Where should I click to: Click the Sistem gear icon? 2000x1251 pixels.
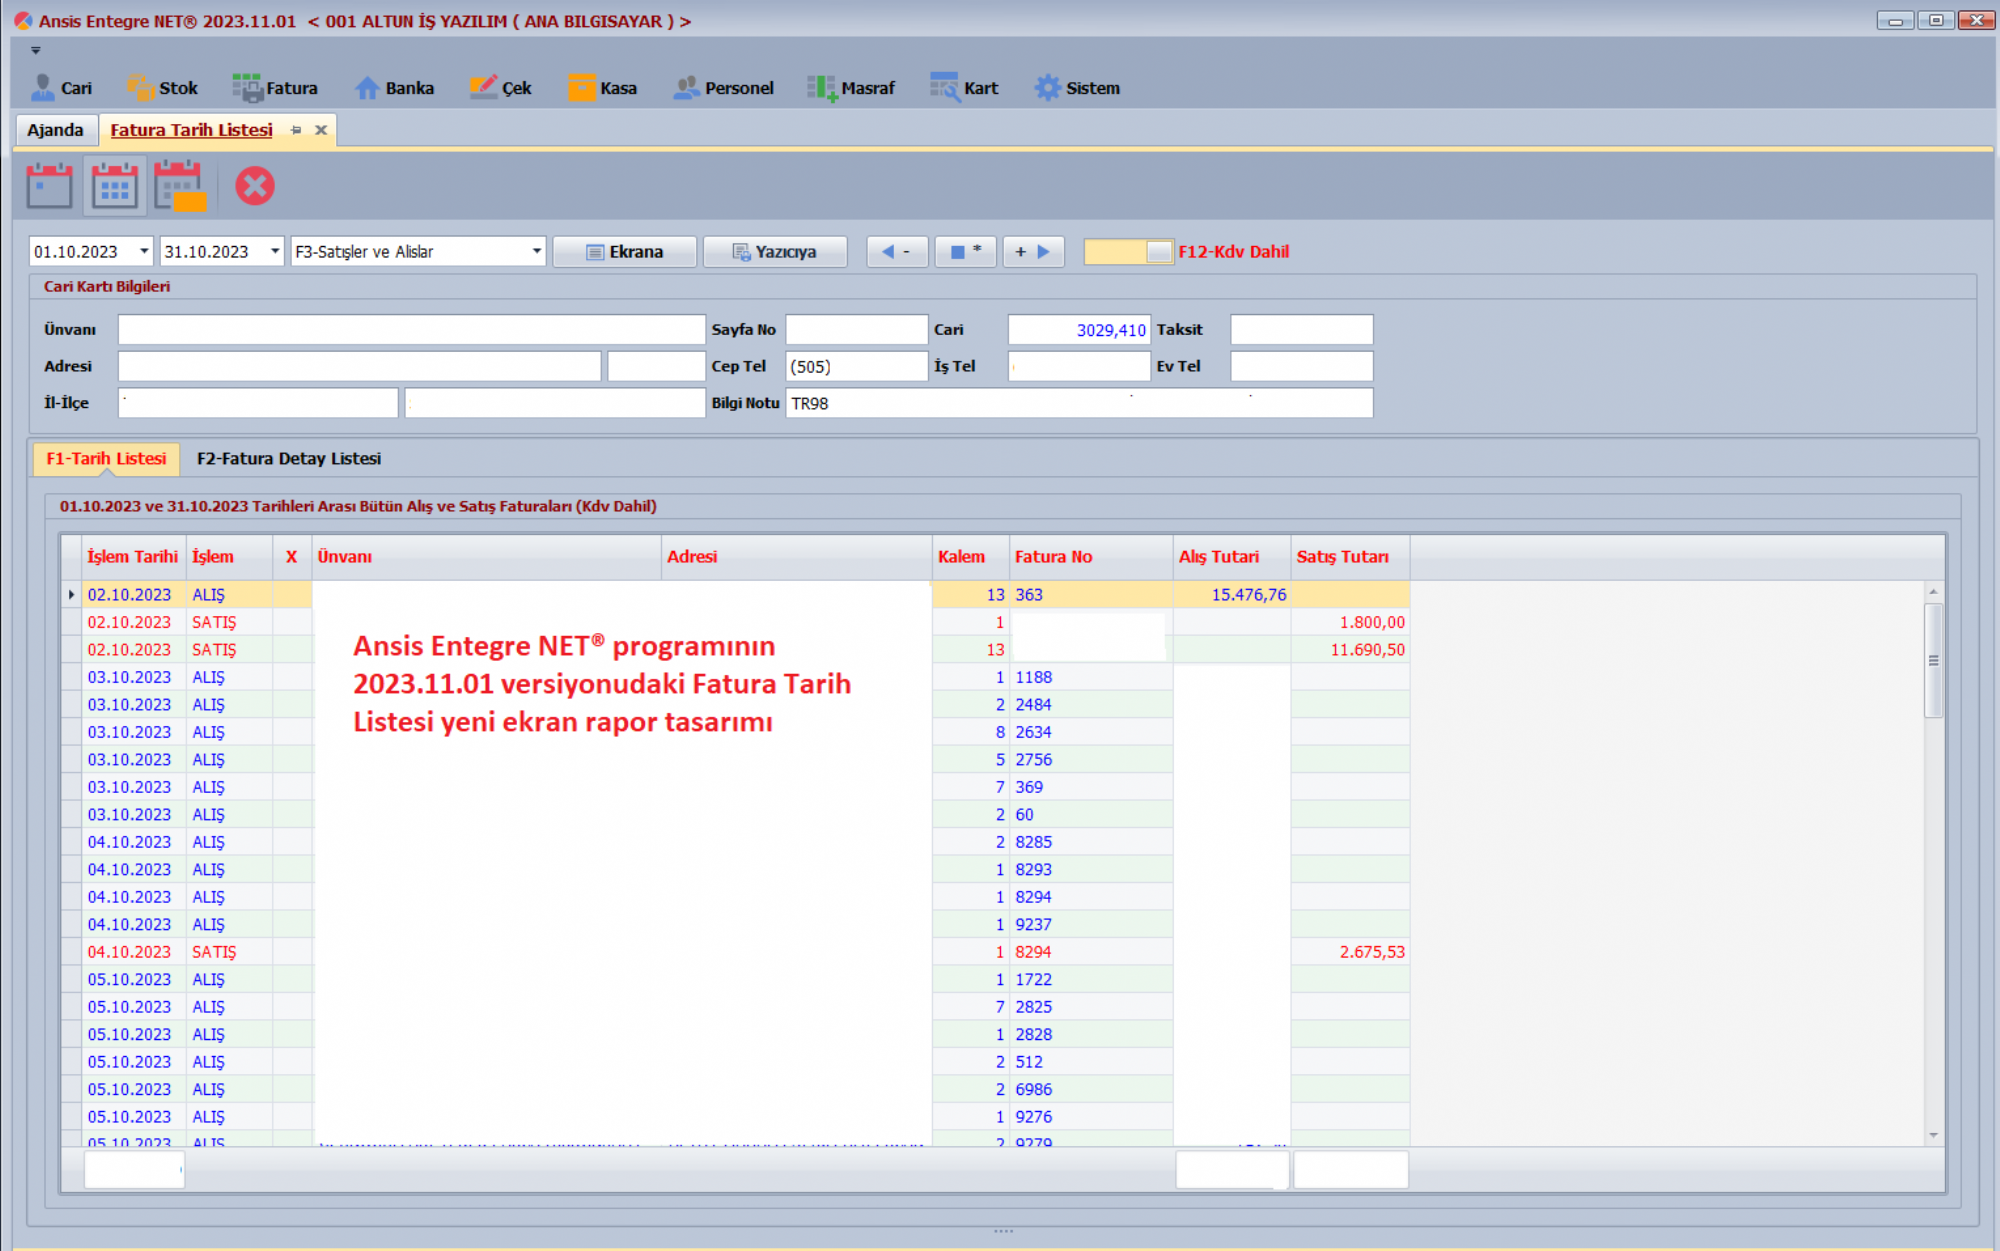tap(1047, 88)
